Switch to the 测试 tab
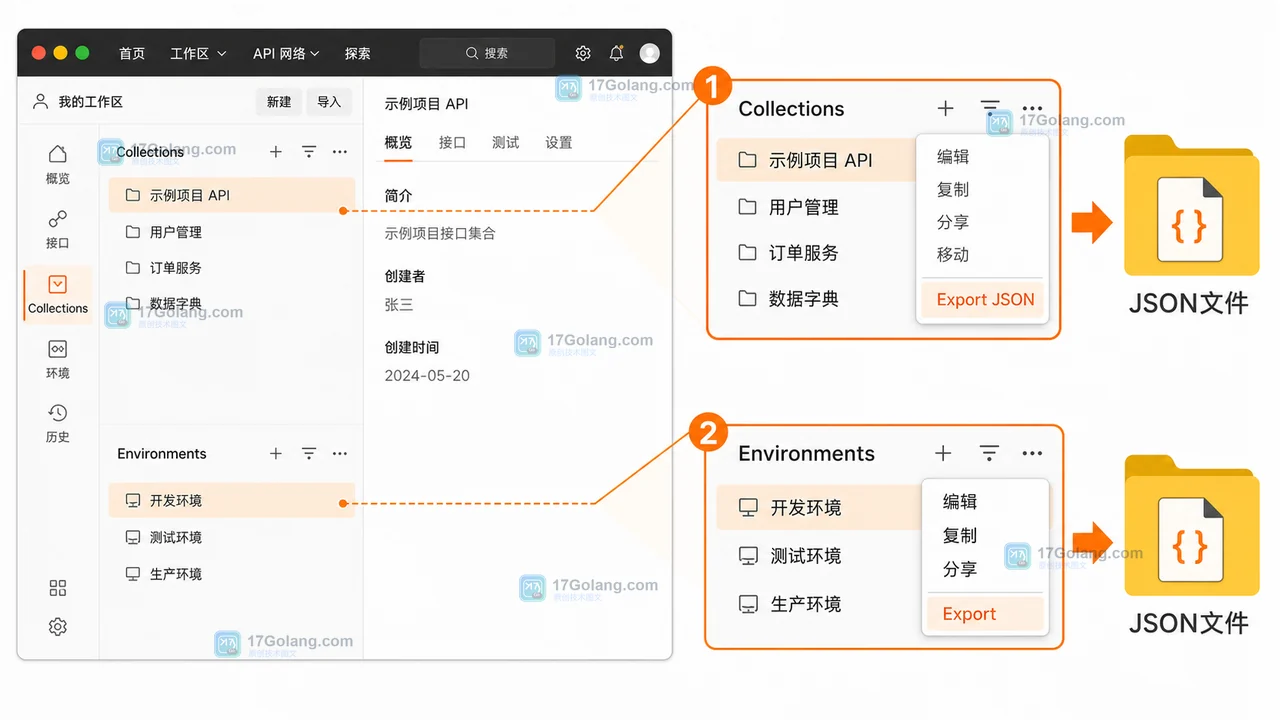This screenshot has width=1280, height=720. pyautogui.click(x=506, y=143)
